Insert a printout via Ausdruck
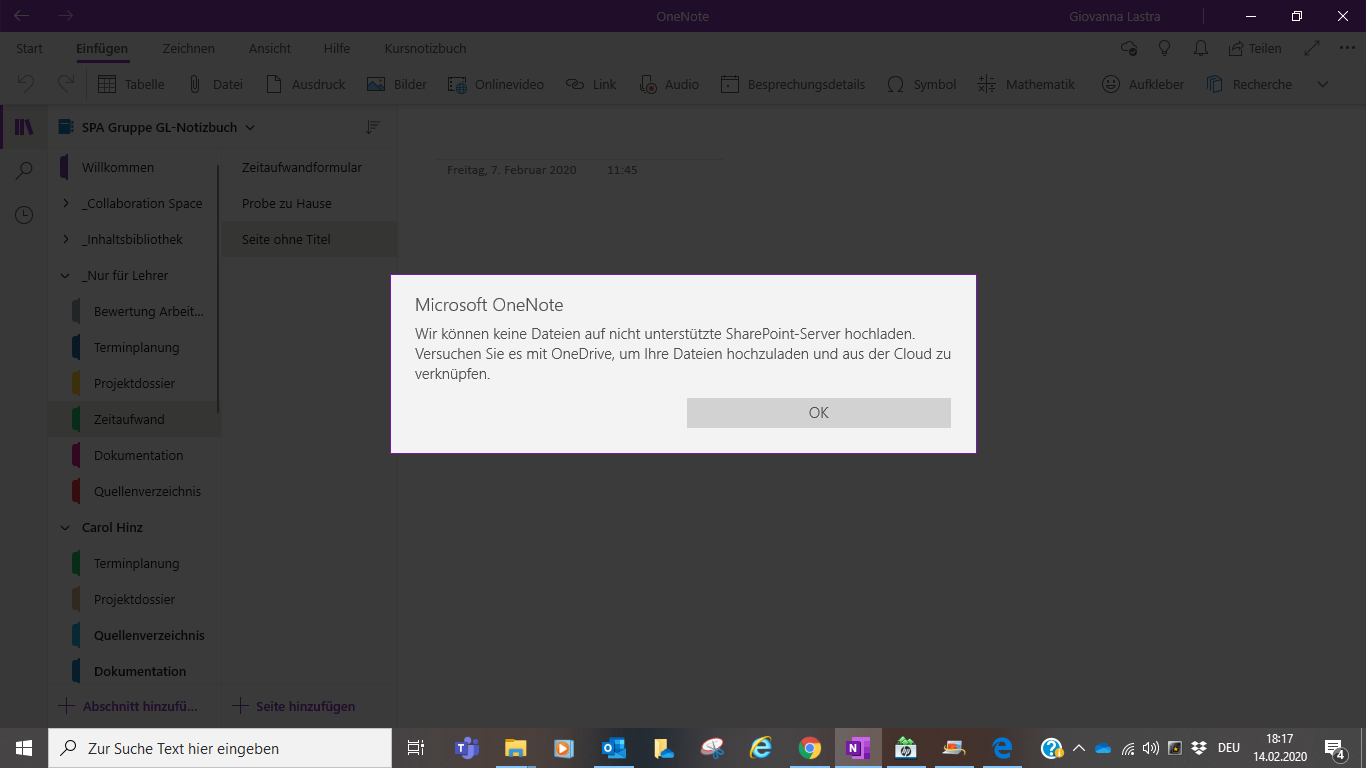Screen dimensions: 1366x768 point(305,85)
